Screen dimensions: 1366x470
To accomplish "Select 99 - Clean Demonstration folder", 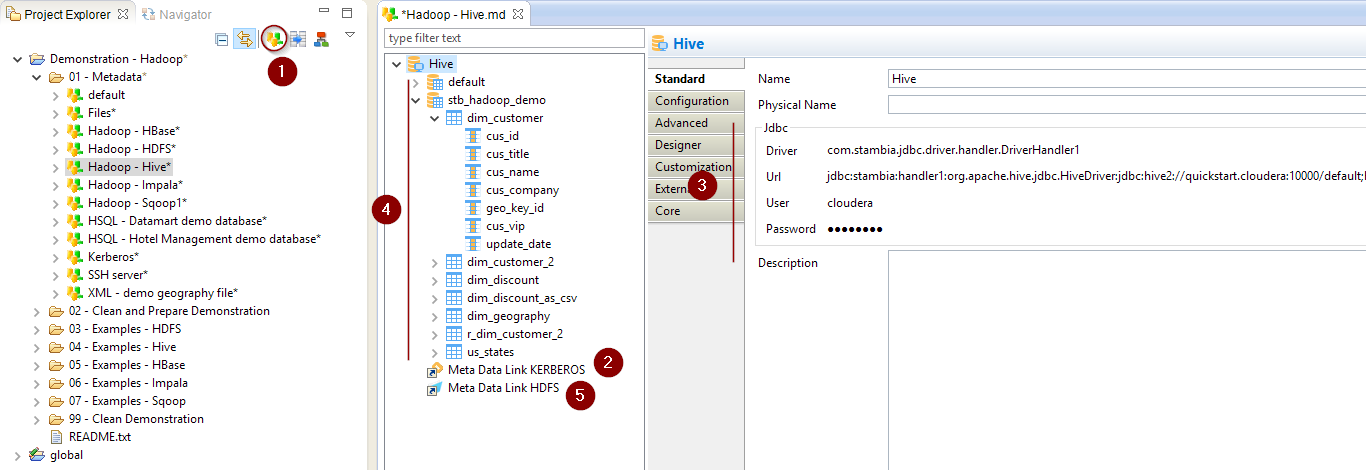I will (136, 419).
